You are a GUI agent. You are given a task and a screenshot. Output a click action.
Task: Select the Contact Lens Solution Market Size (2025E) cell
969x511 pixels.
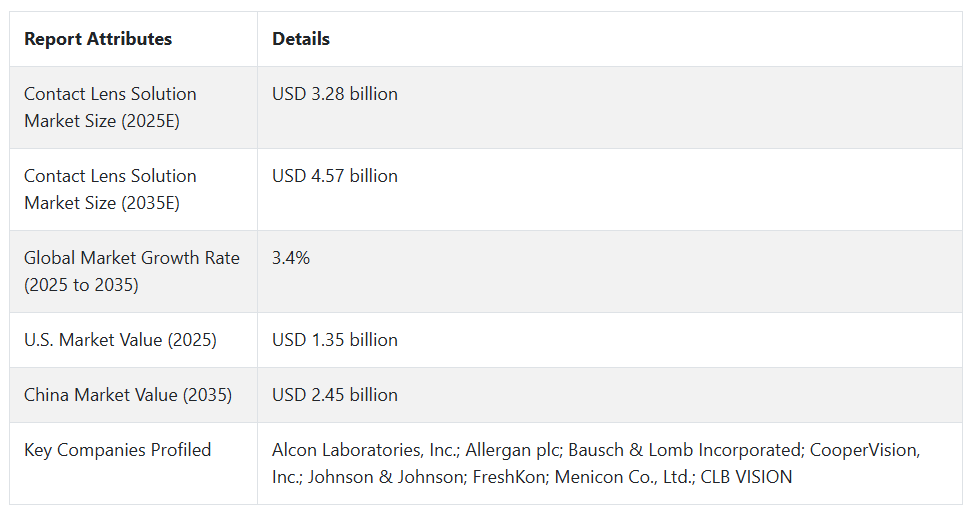pos(133,108)
